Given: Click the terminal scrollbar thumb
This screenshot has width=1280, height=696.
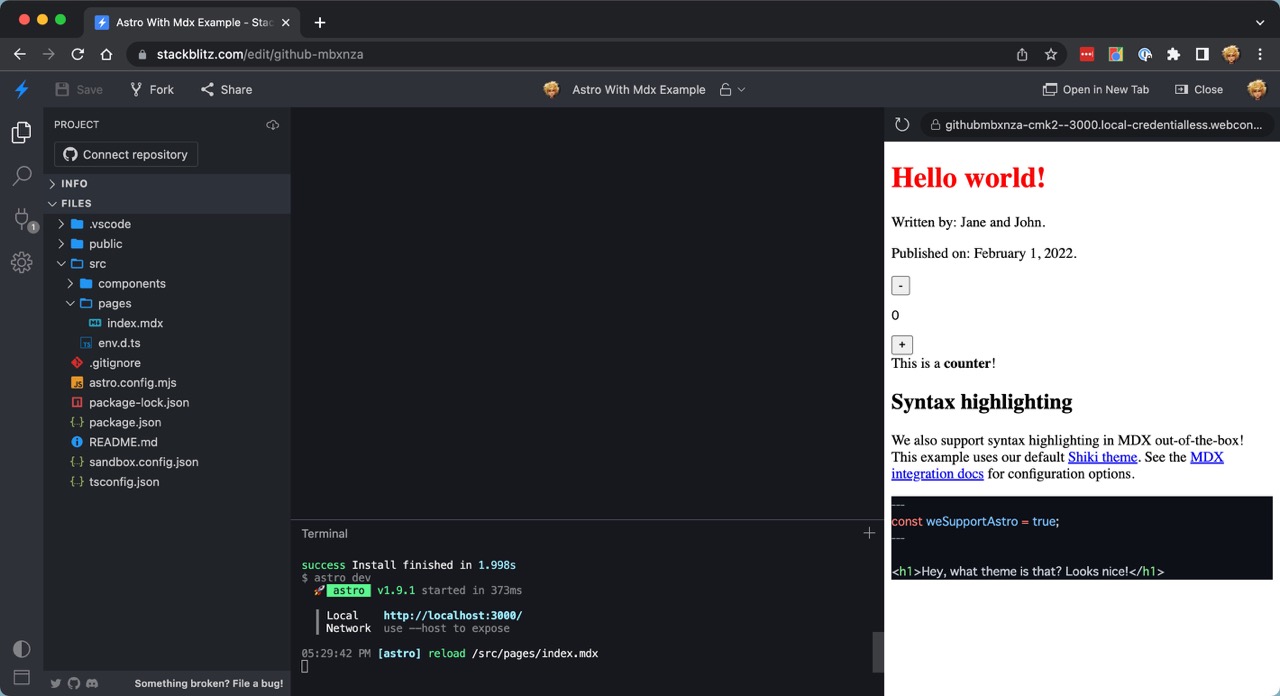Looking at the screenshot, I should pos(878,652).
